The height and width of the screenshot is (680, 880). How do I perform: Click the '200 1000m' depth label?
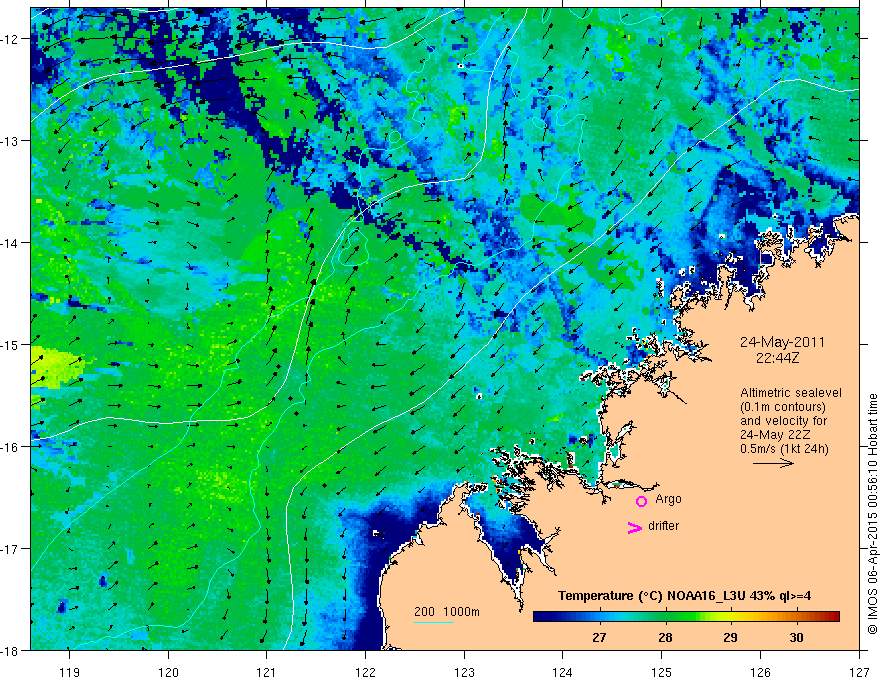tap(447, 612)
